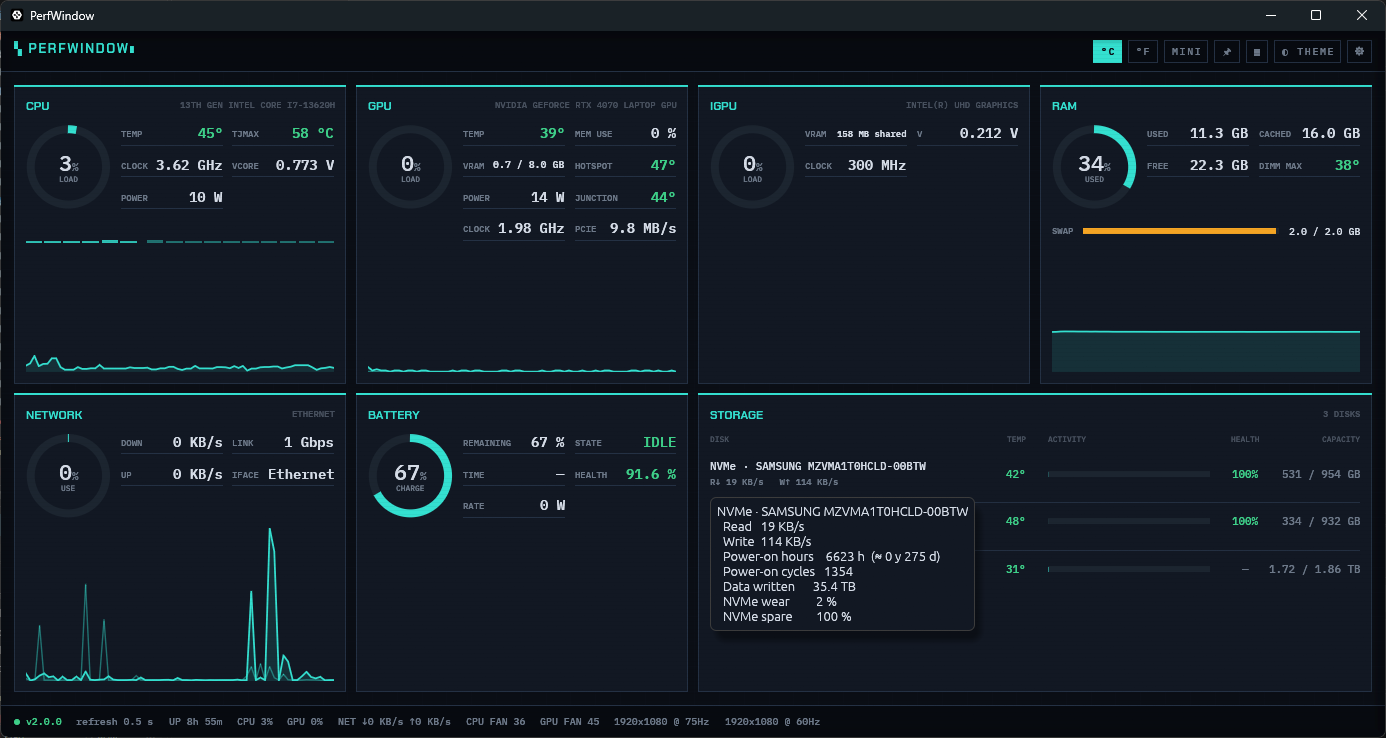The width and height of the screenshot is (1386, 738).
Task: Click the CPU TJMAX value 58 °C
Action: point(313,133)
